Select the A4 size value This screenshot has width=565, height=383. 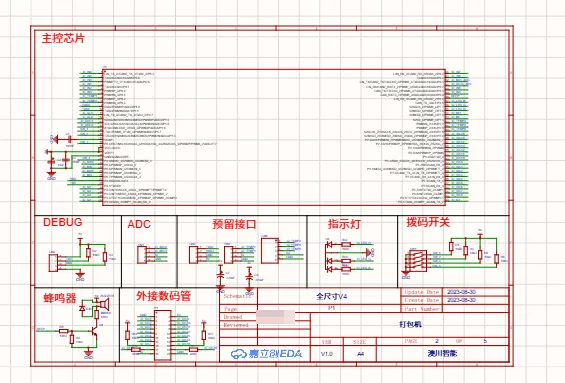coord(360,354)
